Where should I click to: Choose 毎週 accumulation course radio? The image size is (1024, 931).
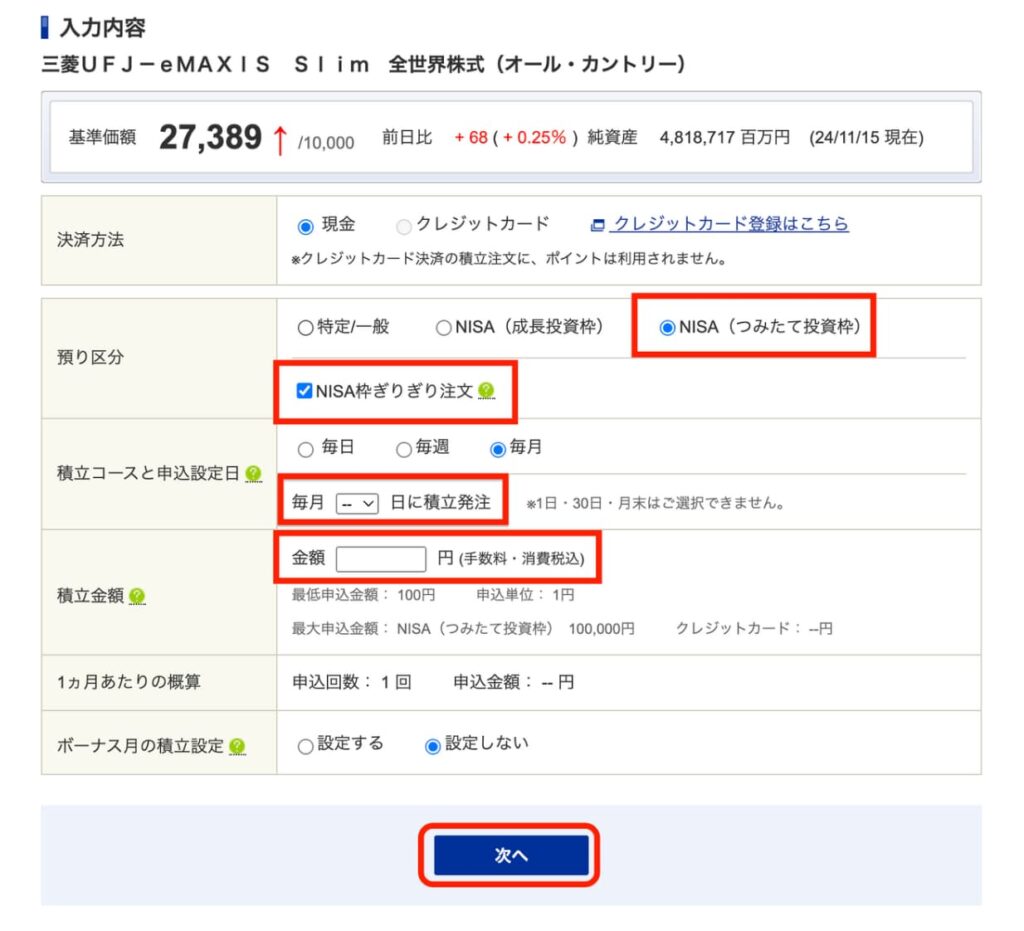tap(404, 449)
